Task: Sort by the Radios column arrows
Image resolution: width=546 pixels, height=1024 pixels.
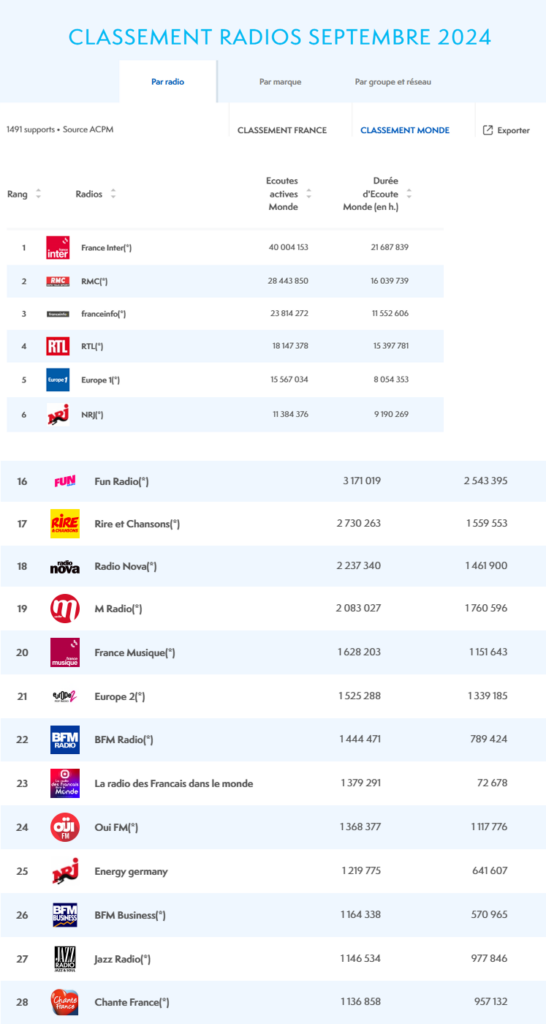Action: point(113,194)
